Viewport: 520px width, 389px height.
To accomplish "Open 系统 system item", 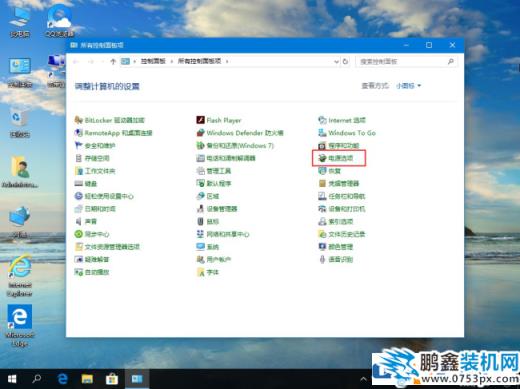I will tap(208, 247).
